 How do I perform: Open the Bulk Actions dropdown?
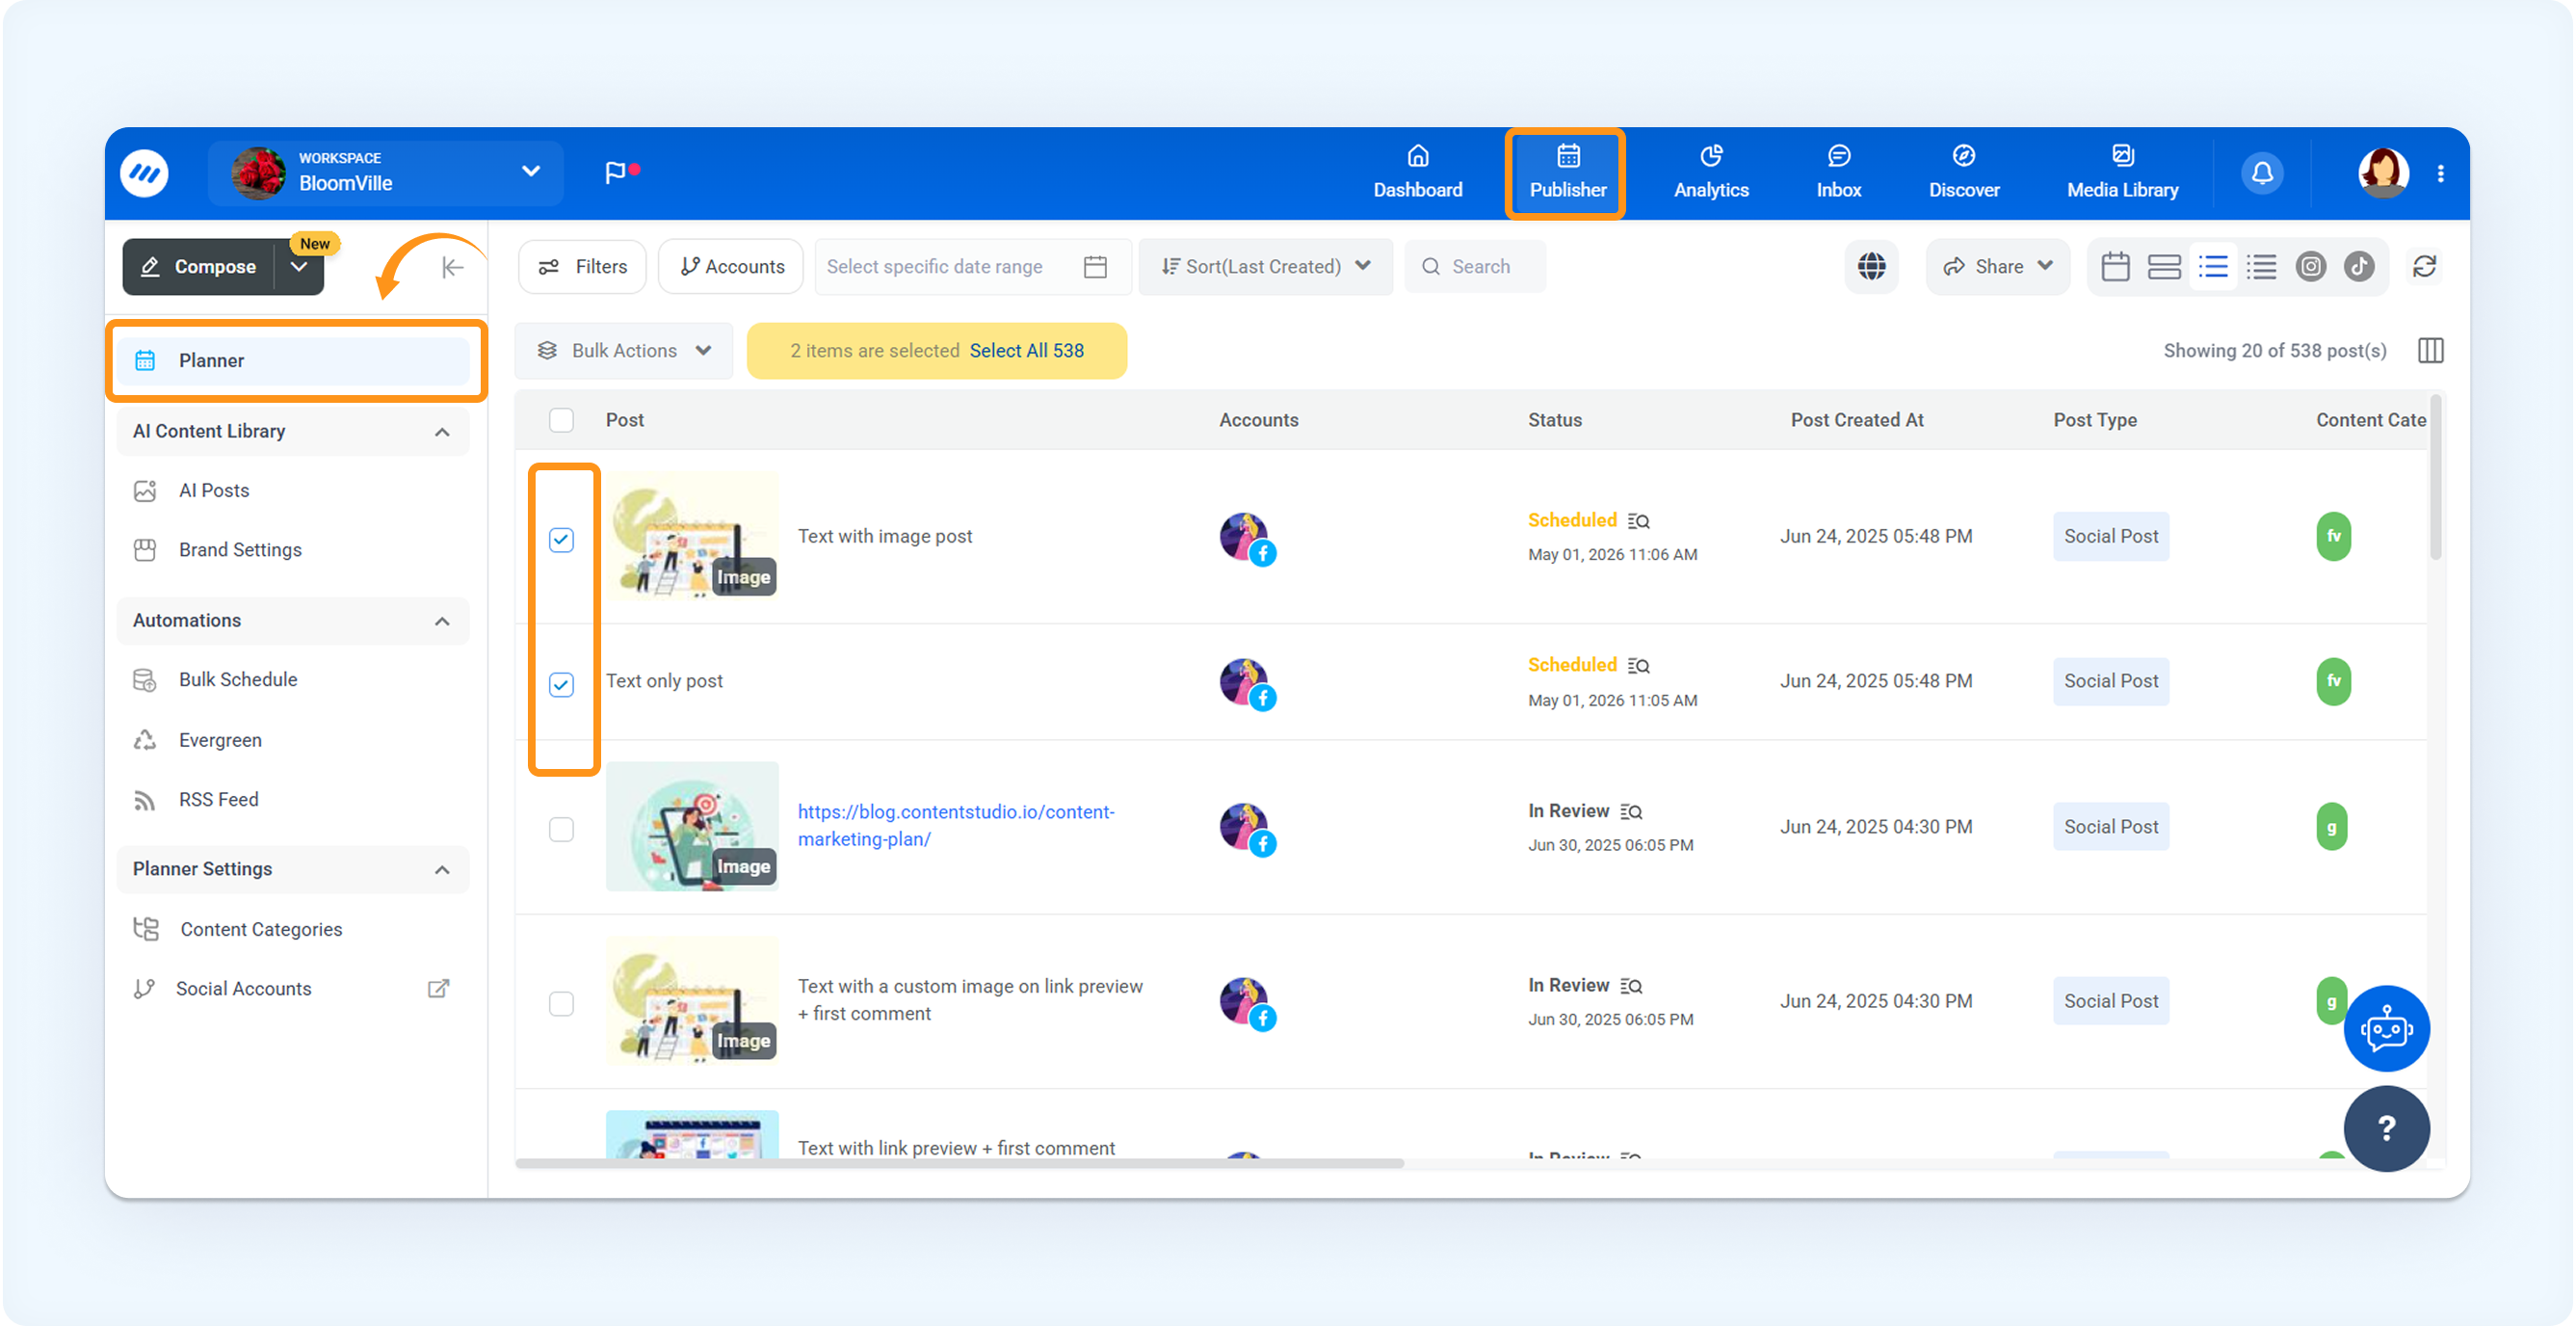[x=624, y=351]
